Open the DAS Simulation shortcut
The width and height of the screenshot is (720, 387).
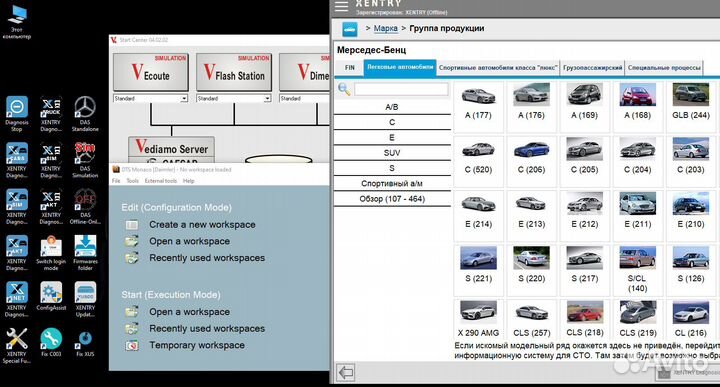pos(85,160)
